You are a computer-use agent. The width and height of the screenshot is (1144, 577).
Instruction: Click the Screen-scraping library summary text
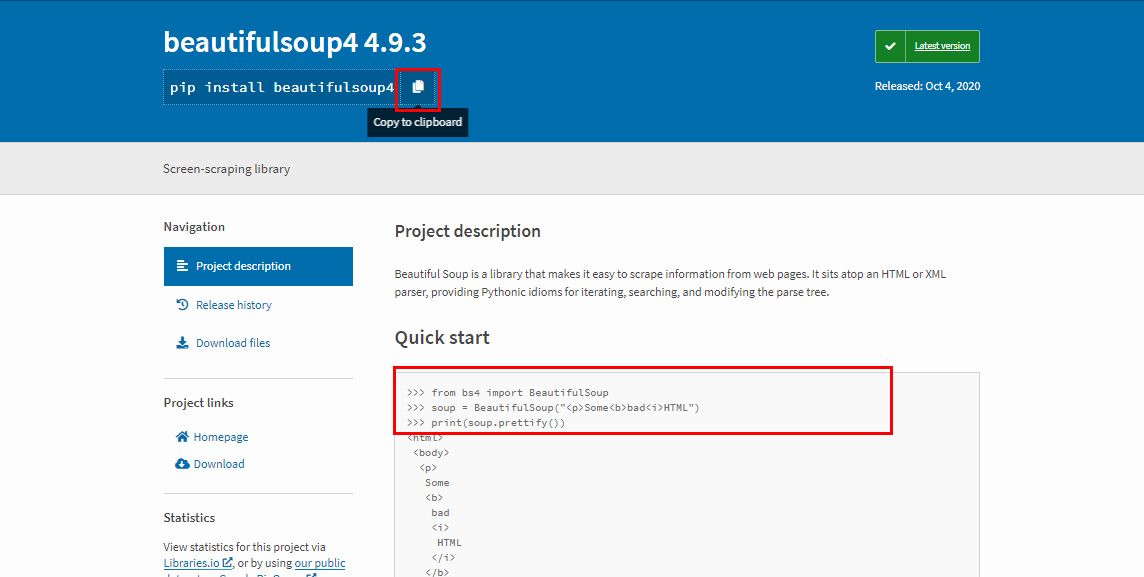point(227,169)
